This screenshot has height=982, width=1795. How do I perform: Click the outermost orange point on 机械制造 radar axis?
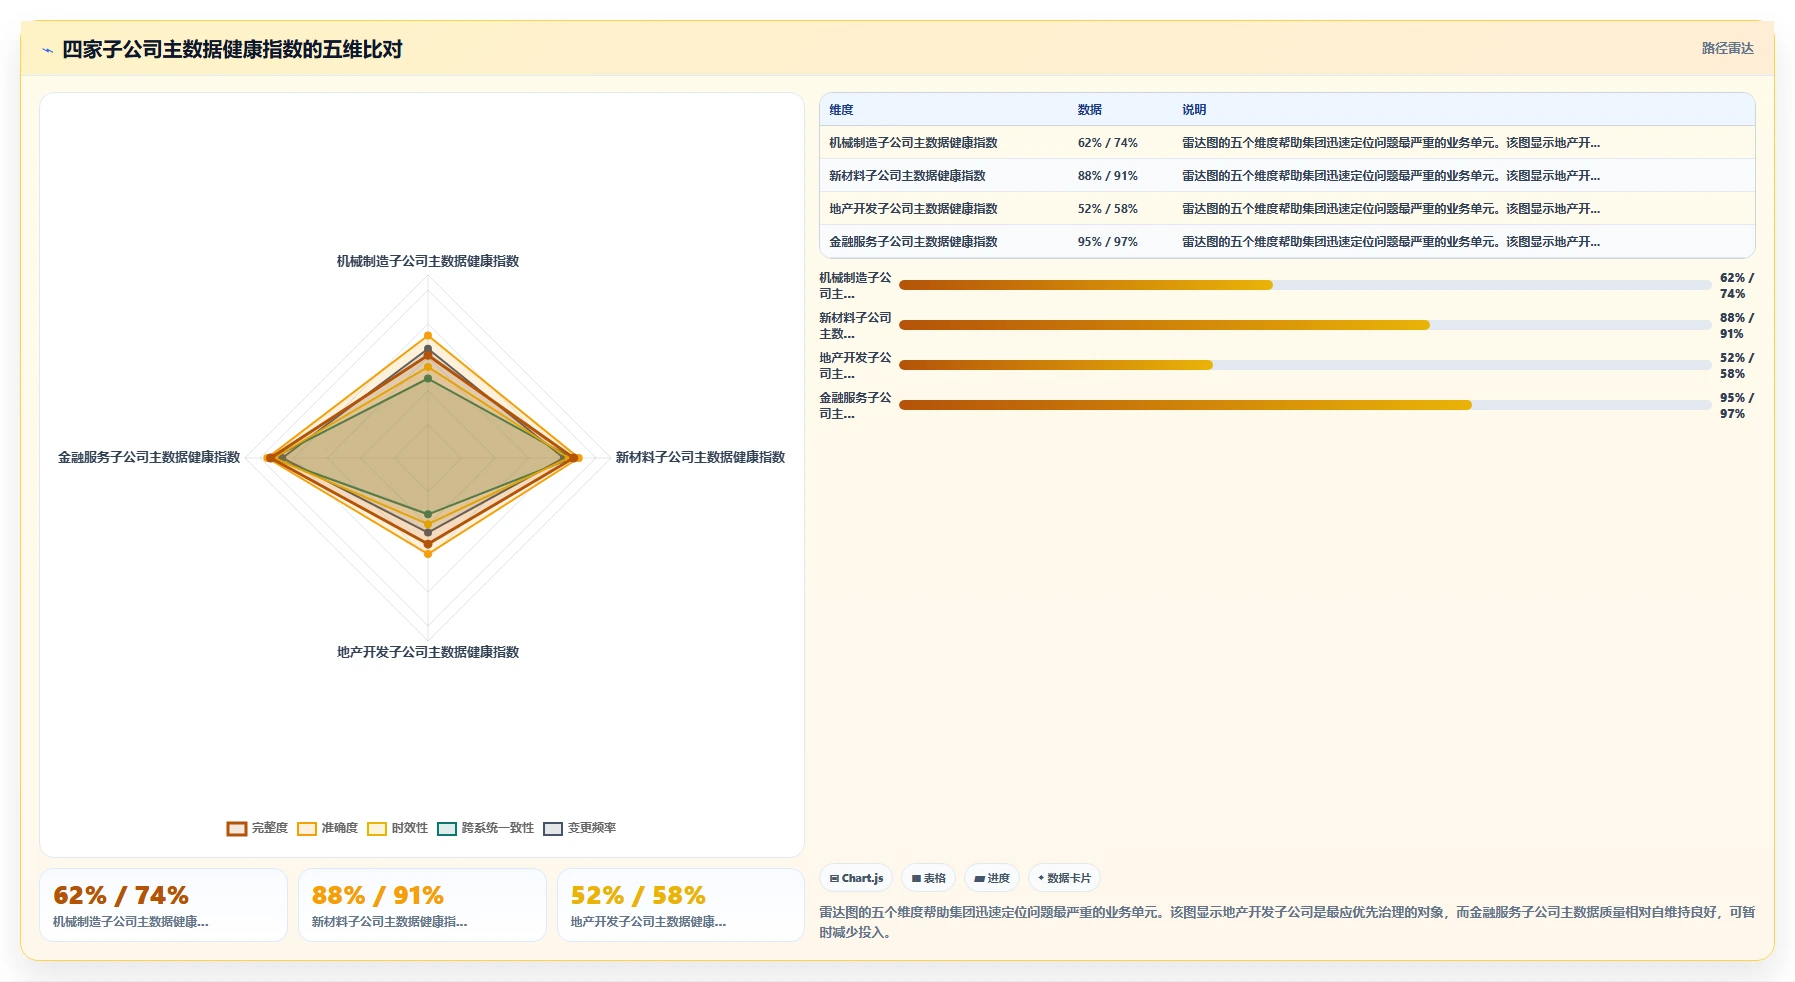428,336
